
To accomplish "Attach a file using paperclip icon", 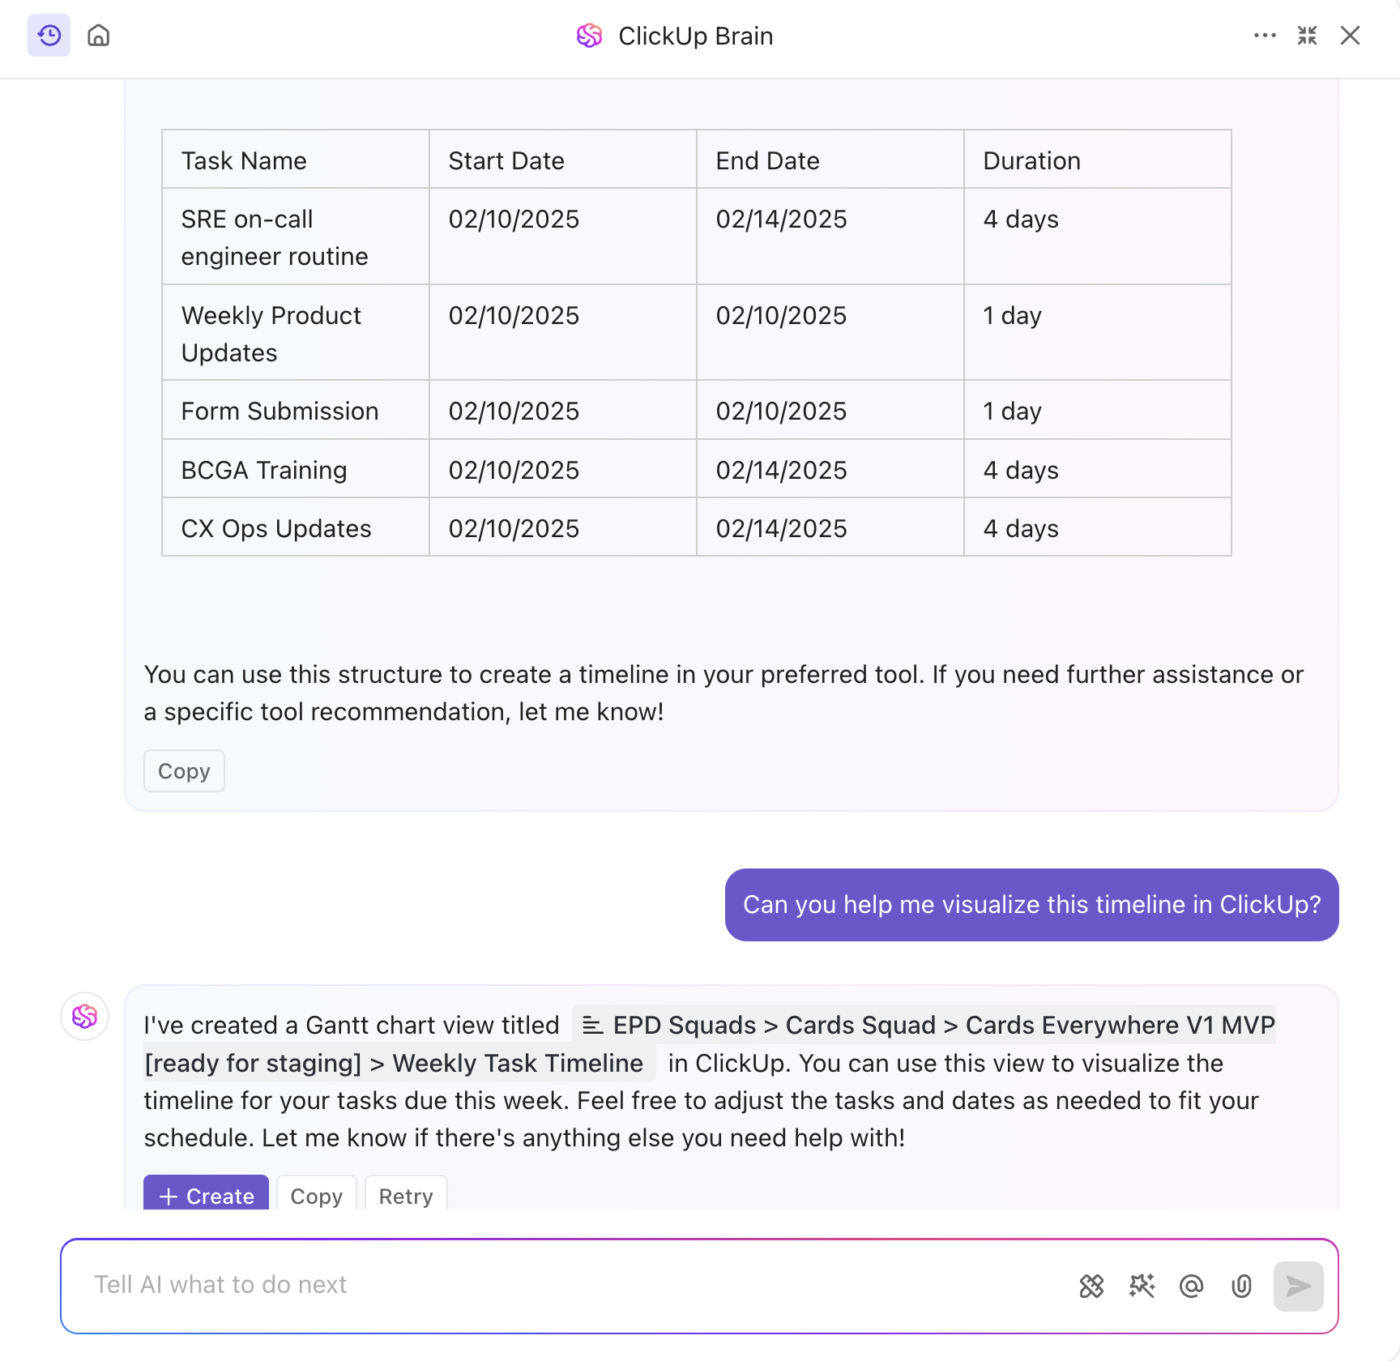I will click(1241, 1286).
